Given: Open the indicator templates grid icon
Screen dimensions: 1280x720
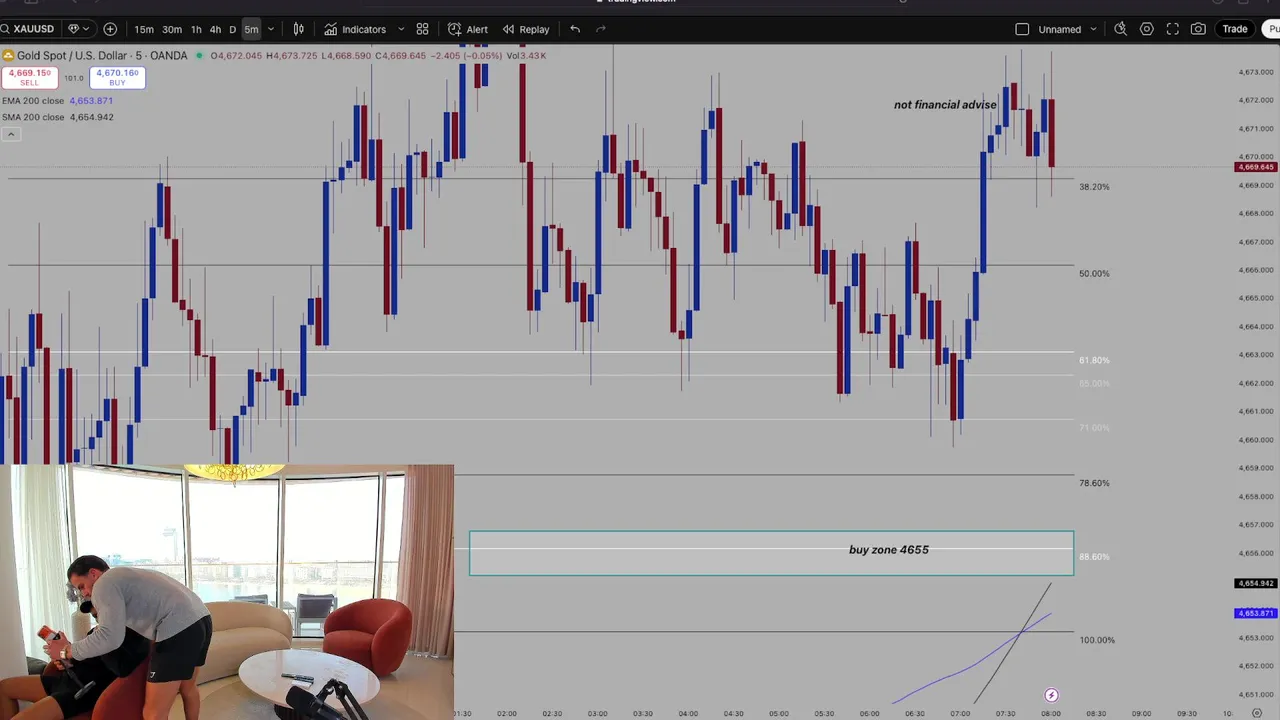Looking at the screenshot, I should pos(422,29).
